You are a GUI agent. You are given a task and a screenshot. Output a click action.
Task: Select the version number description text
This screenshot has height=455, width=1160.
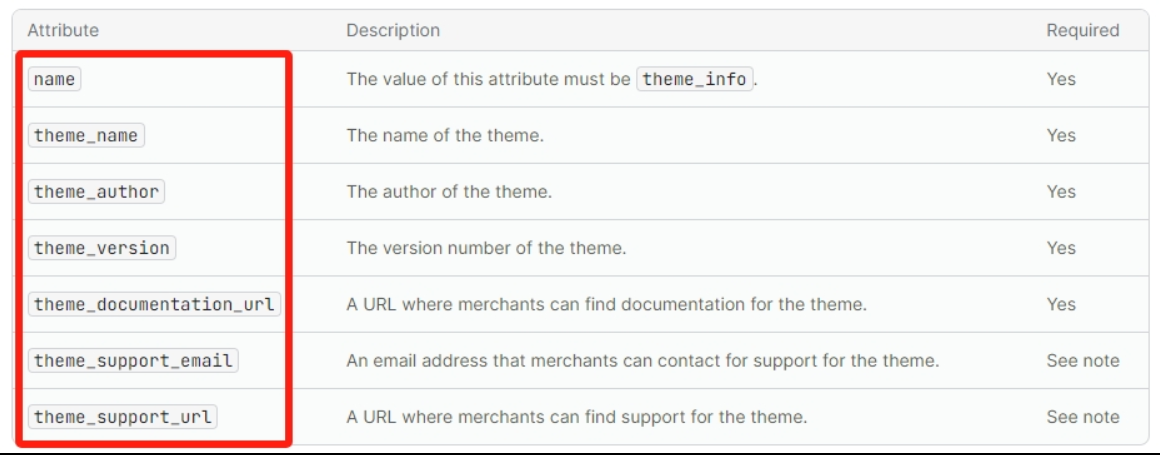[486, 247]
